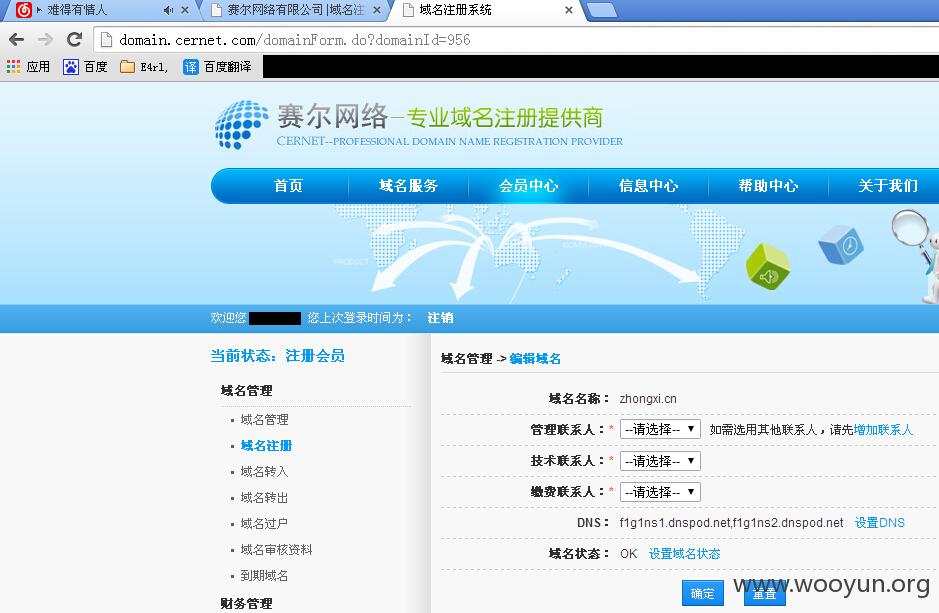Viewport: 939px width, 613px height.
Task: Open the 应用 apps grid bookmark
Action: pos(28,66)
